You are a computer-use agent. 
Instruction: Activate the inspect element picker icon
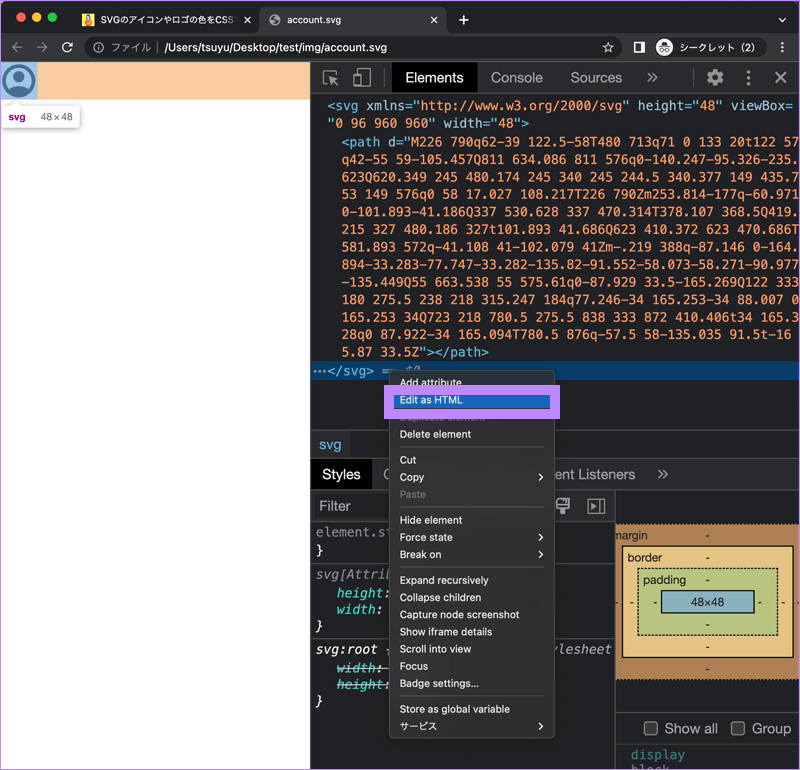[x=331, y=78]
